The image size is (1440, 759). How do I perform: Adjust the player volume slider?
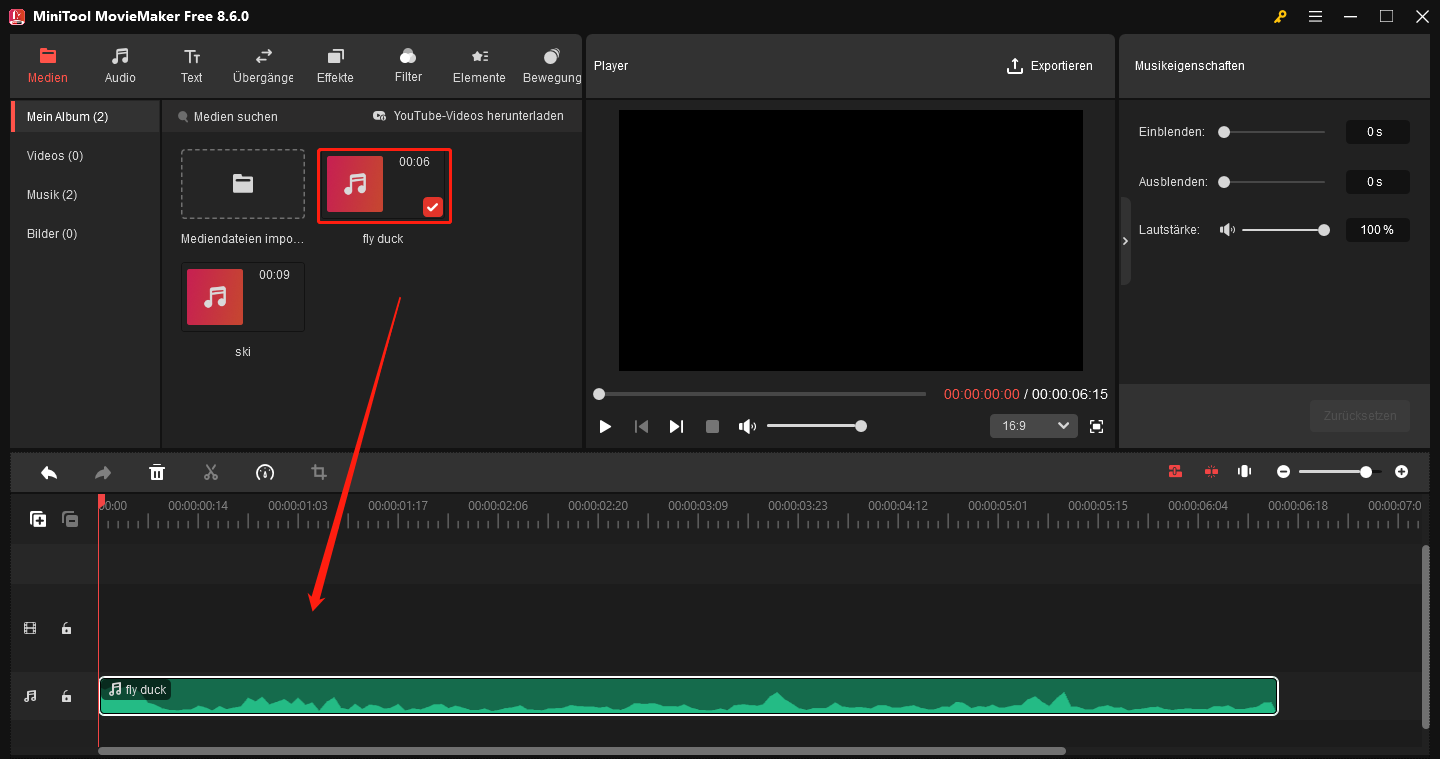point(816,426)
